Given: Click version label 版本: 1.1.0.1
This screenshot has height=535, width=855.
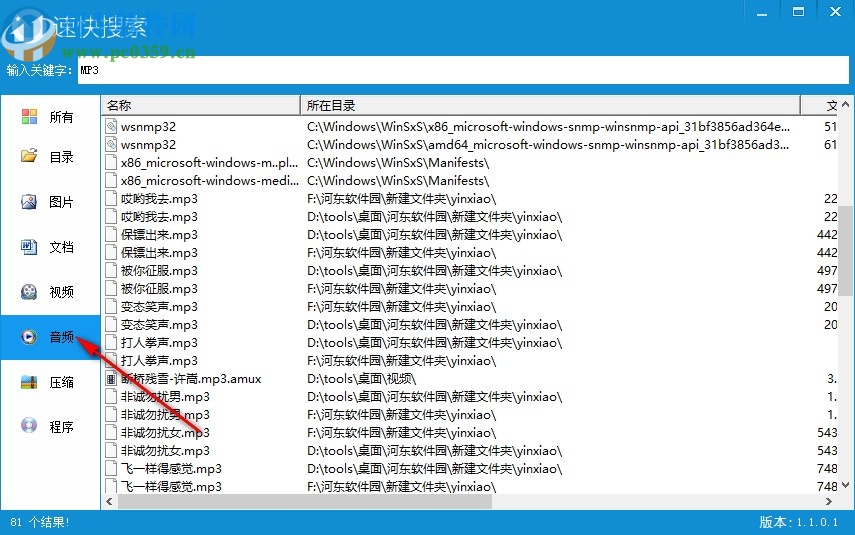Looking at the screenshot, I should 798,522.
